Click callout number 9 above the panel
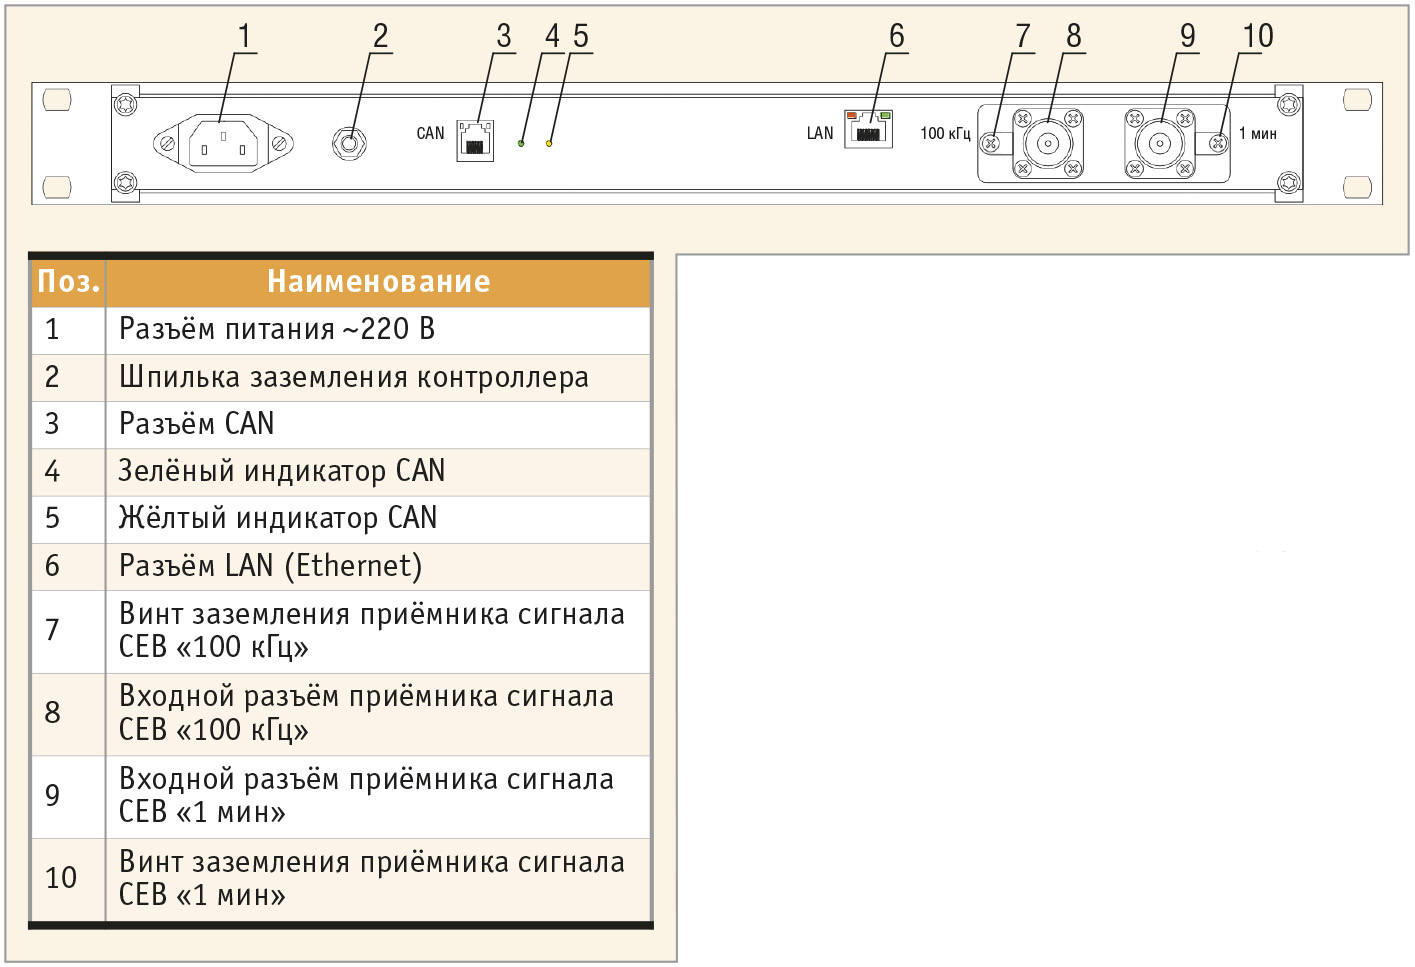This screenshot has height=967, width=1415. [1188, 36]
